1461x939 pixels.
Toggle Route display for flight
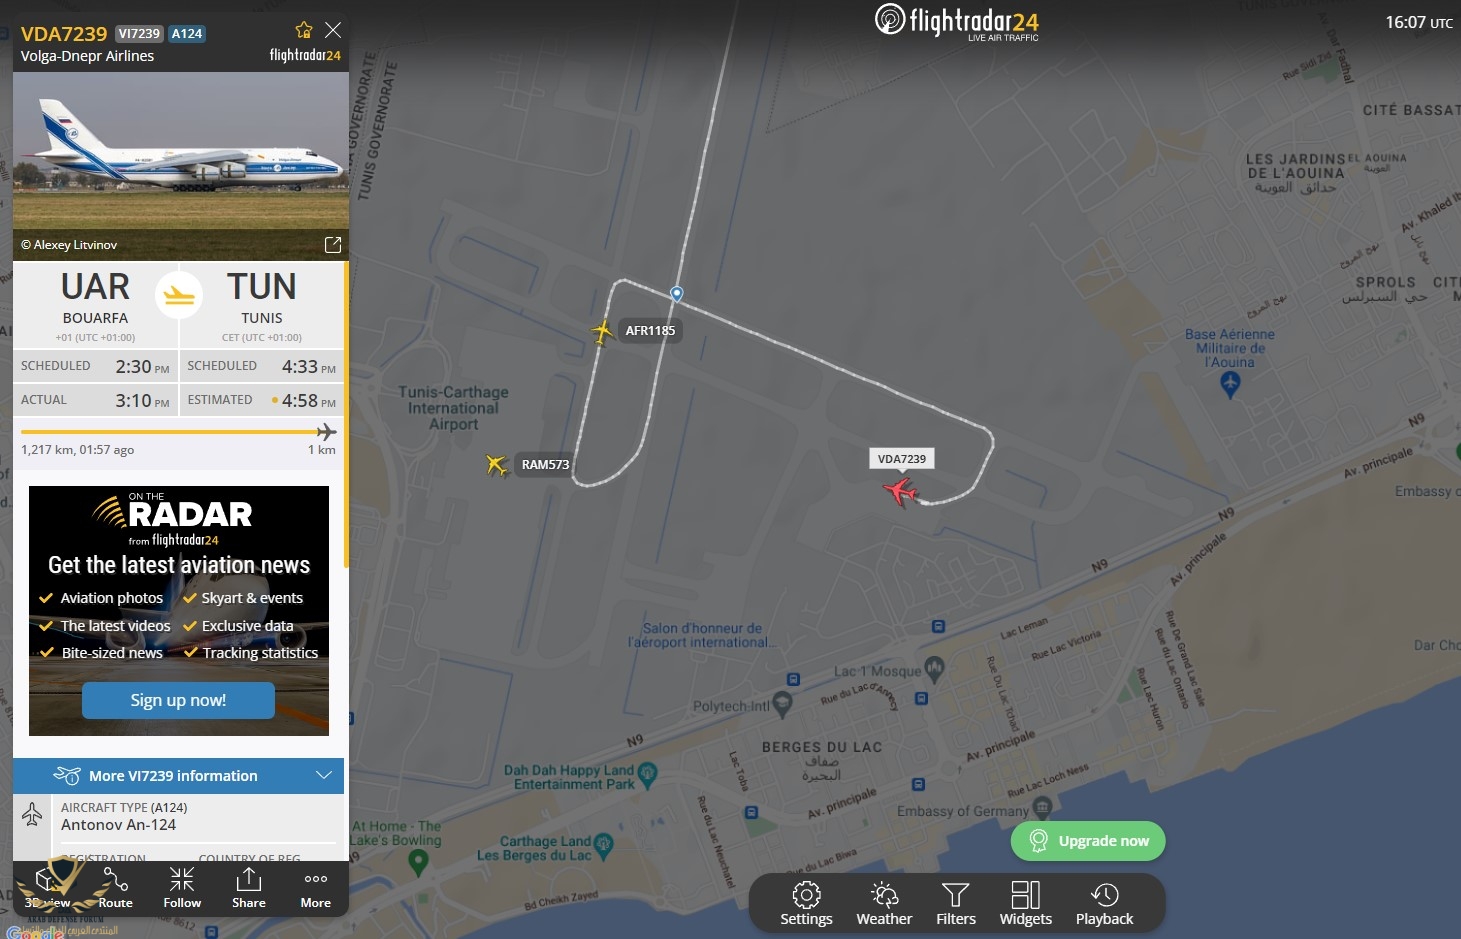click(x=115, y=888)
